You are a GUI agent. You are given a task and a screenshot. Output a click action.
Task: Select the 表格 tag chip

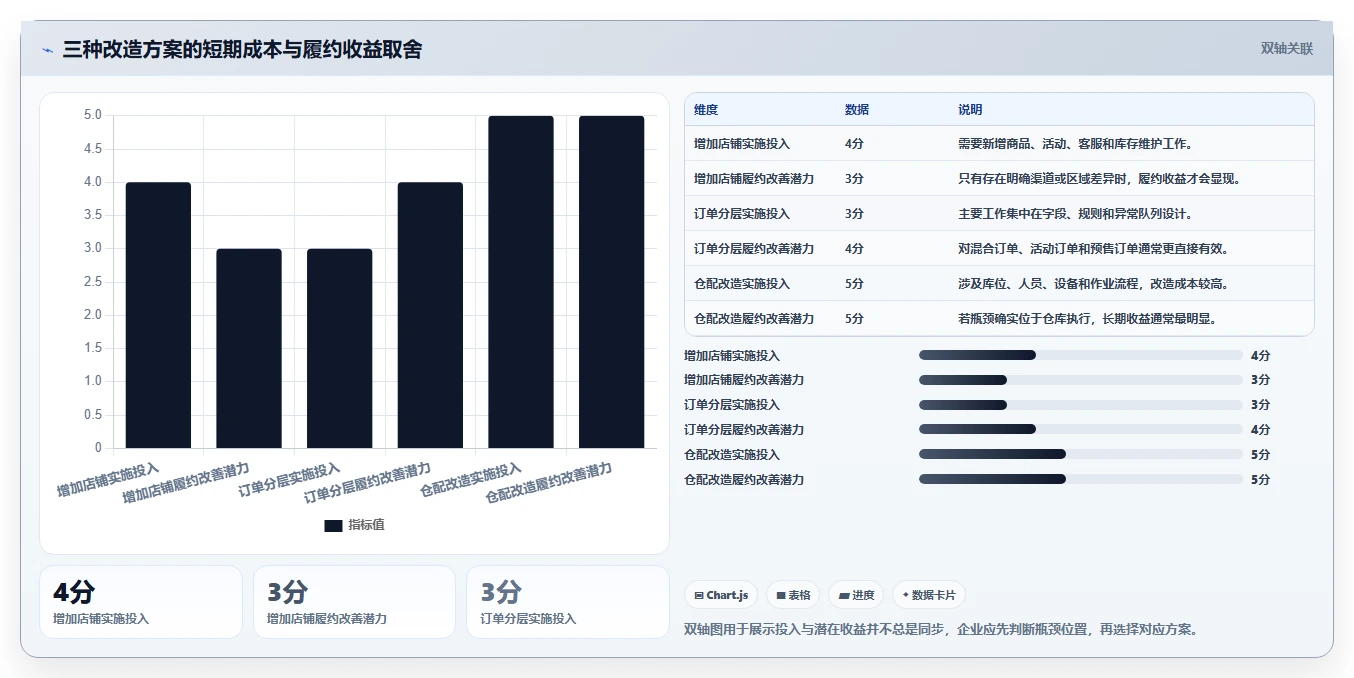pos(793,595)
